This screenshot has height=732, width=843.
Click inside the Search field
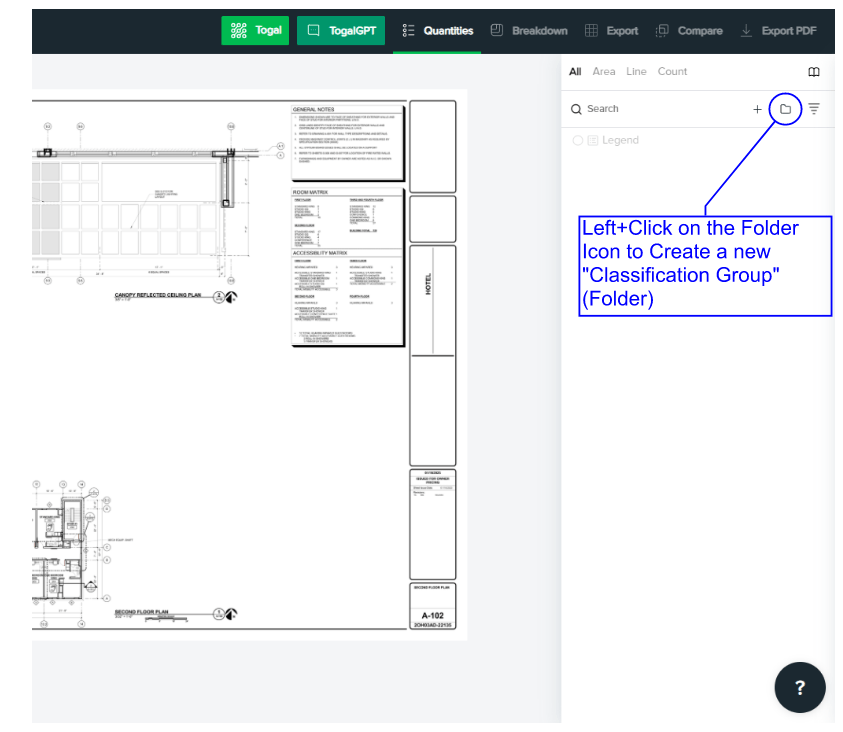point(640,108)
